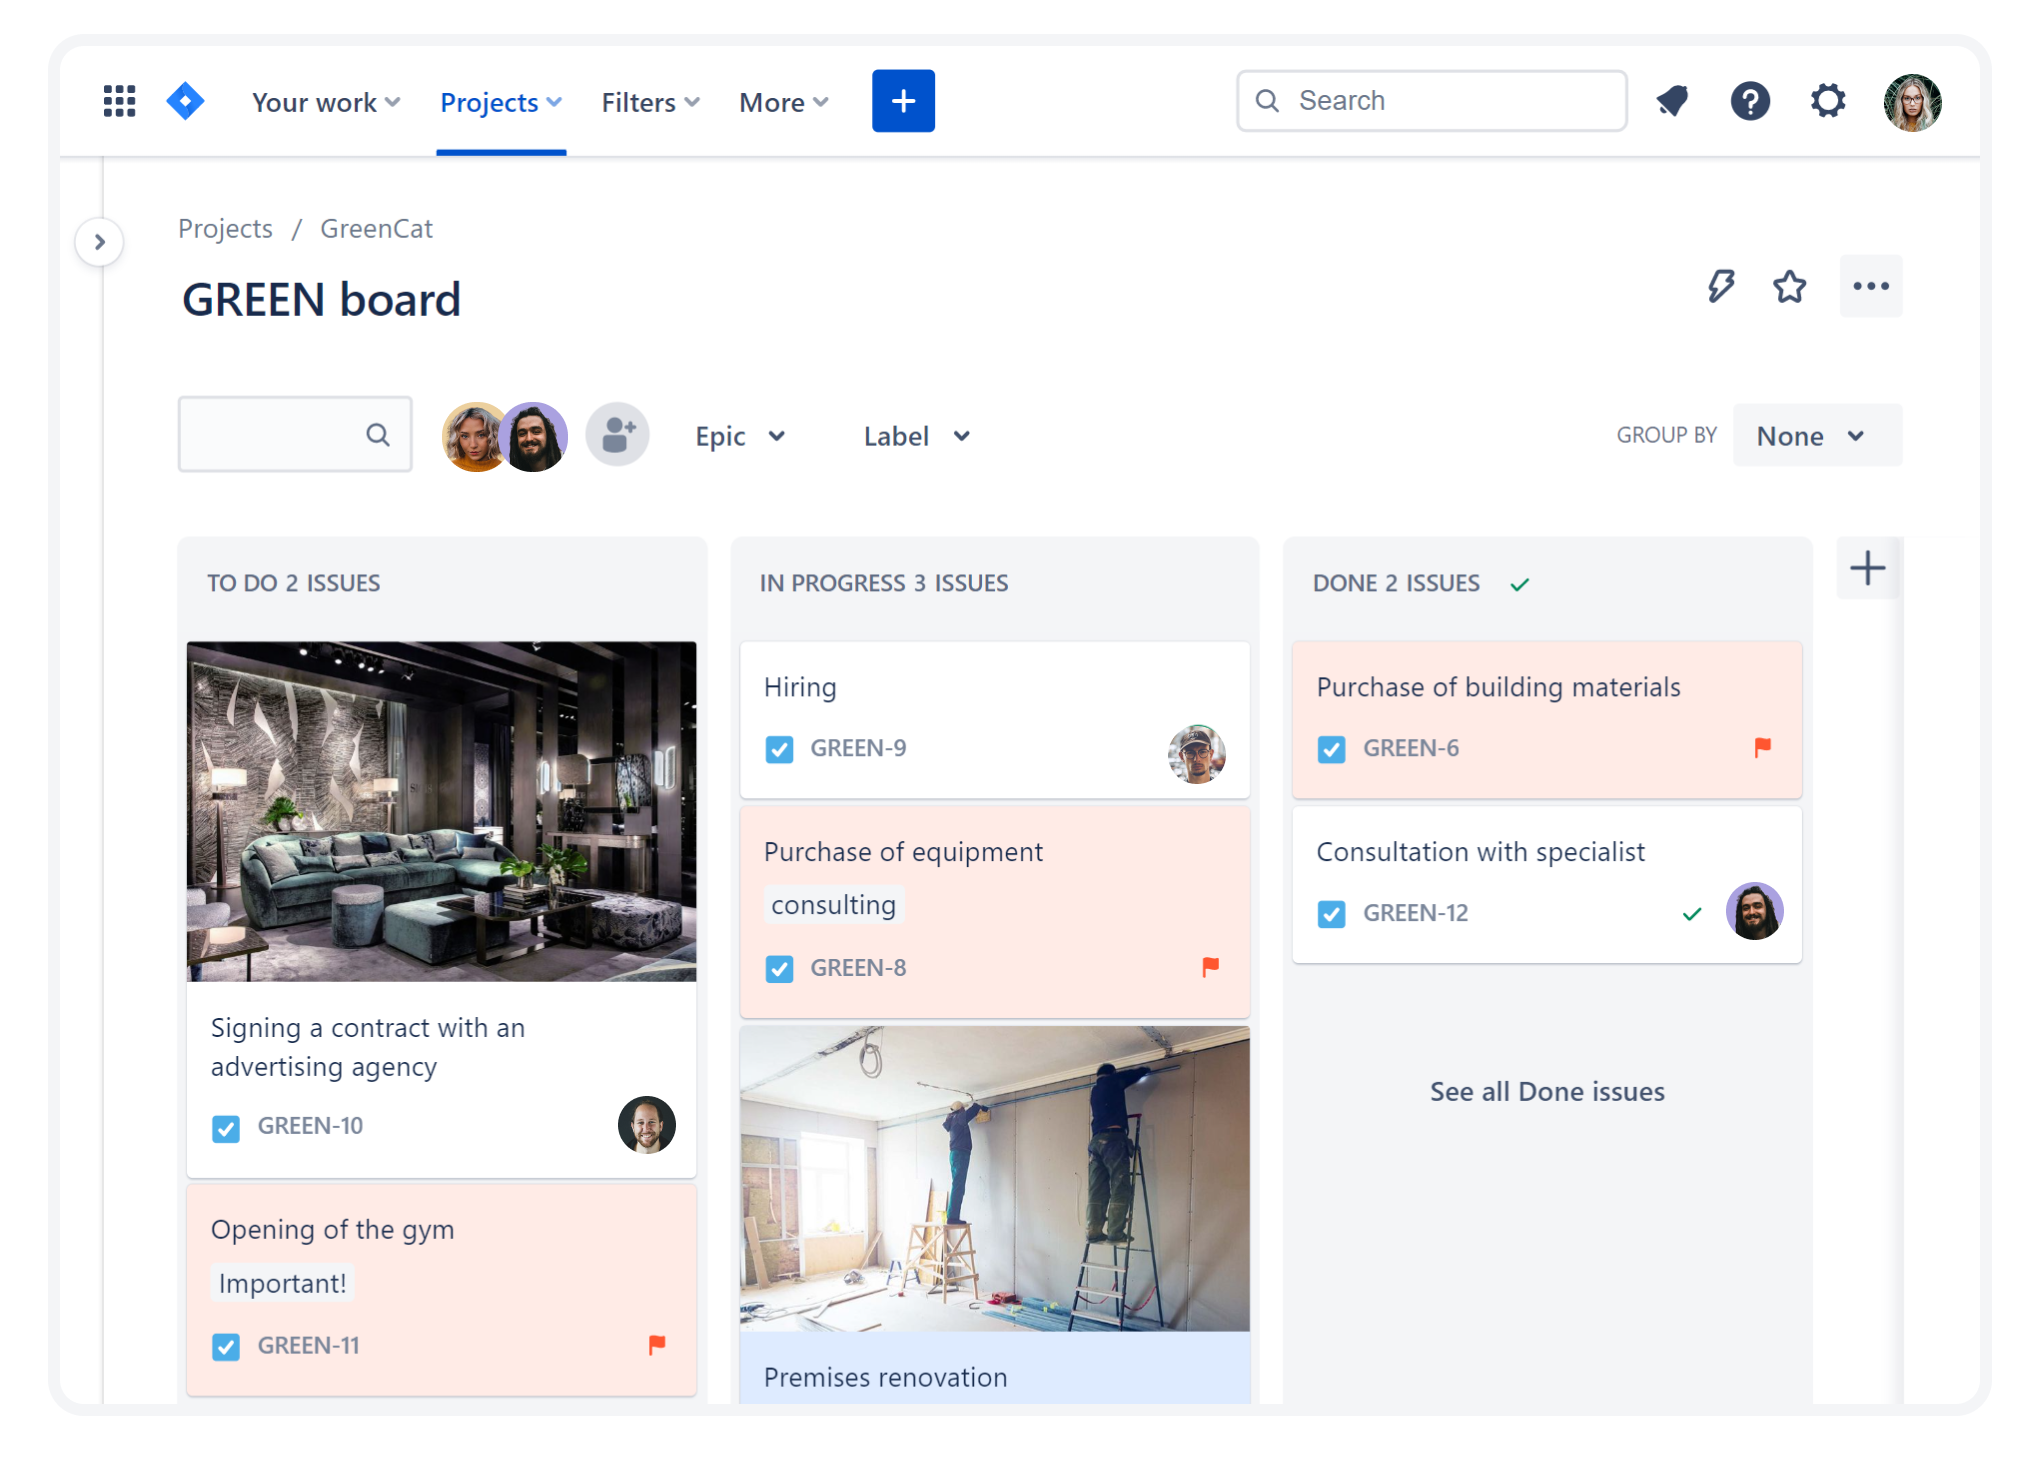The image size is (2040, 1460).
Task: Click the task checkbox icon for GREEN-12
Action: pos(1332,914)
